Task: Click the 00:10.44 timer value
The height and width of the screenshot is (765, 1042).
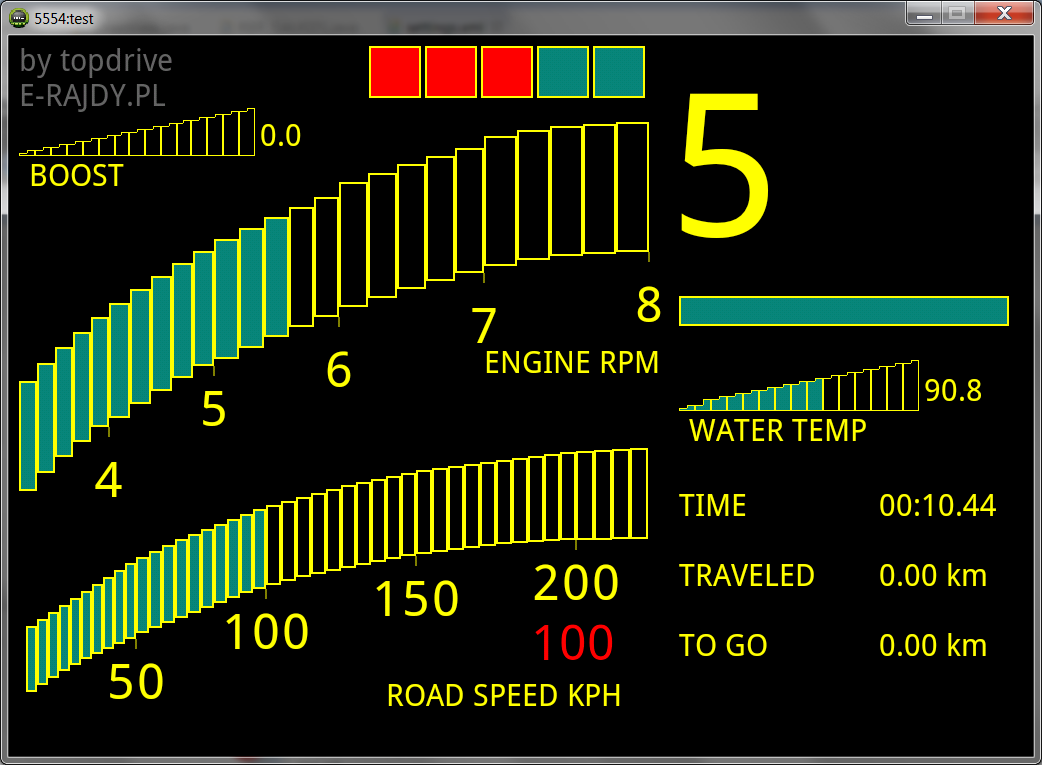Action: [x=937, y=506]
